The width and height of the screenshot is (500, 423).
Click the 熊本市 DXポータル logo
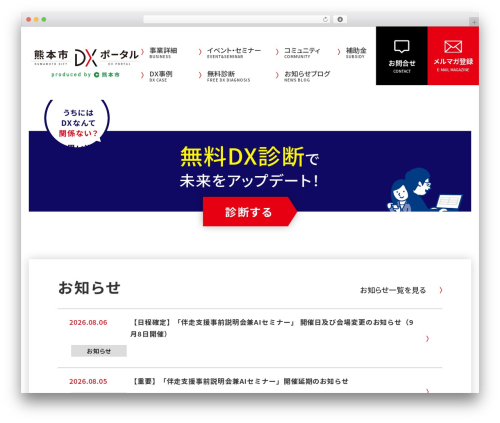tap(86, 57)
